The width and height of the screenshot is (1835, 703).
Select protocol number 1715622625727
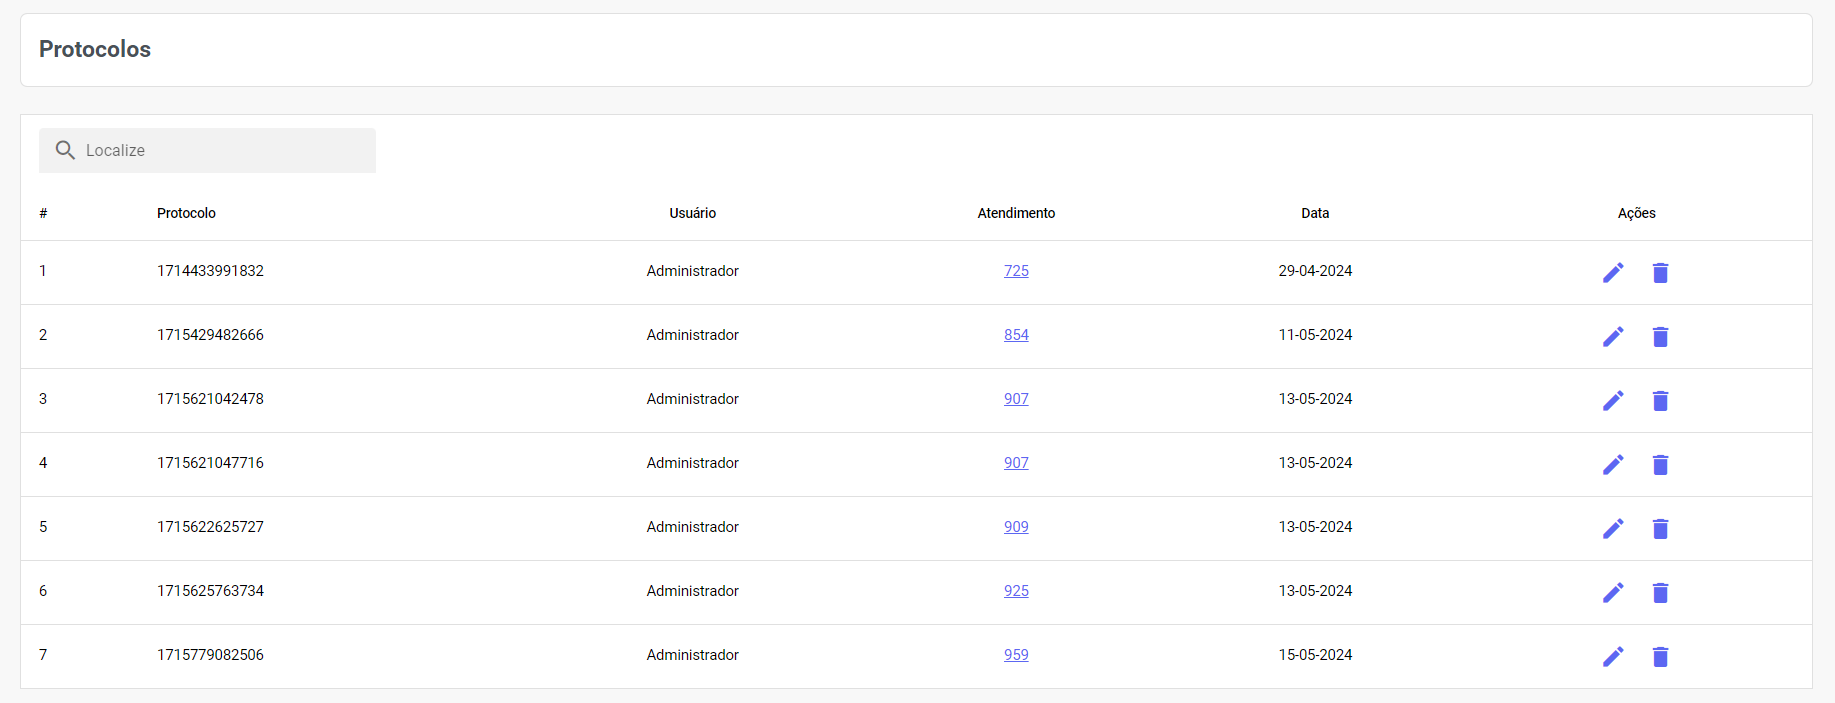pos(210,527)
